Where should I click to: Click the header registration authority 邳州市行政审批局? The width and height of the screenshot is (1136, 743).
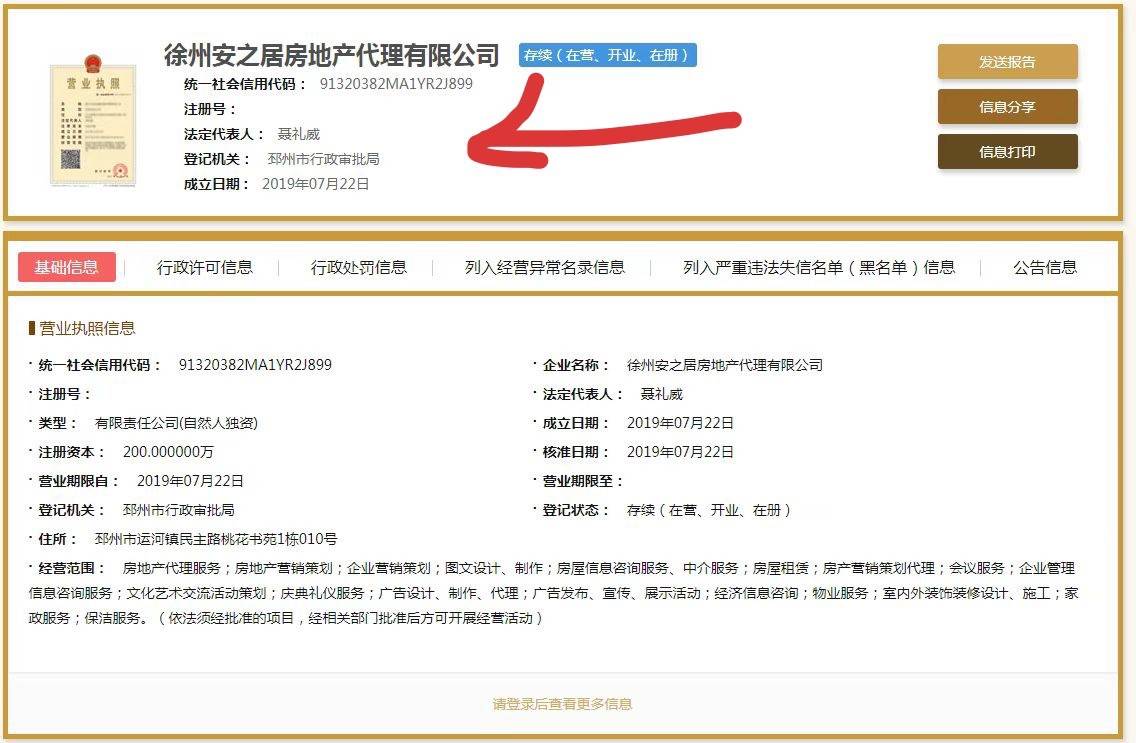pyautogui.click(x=324, y=159)
